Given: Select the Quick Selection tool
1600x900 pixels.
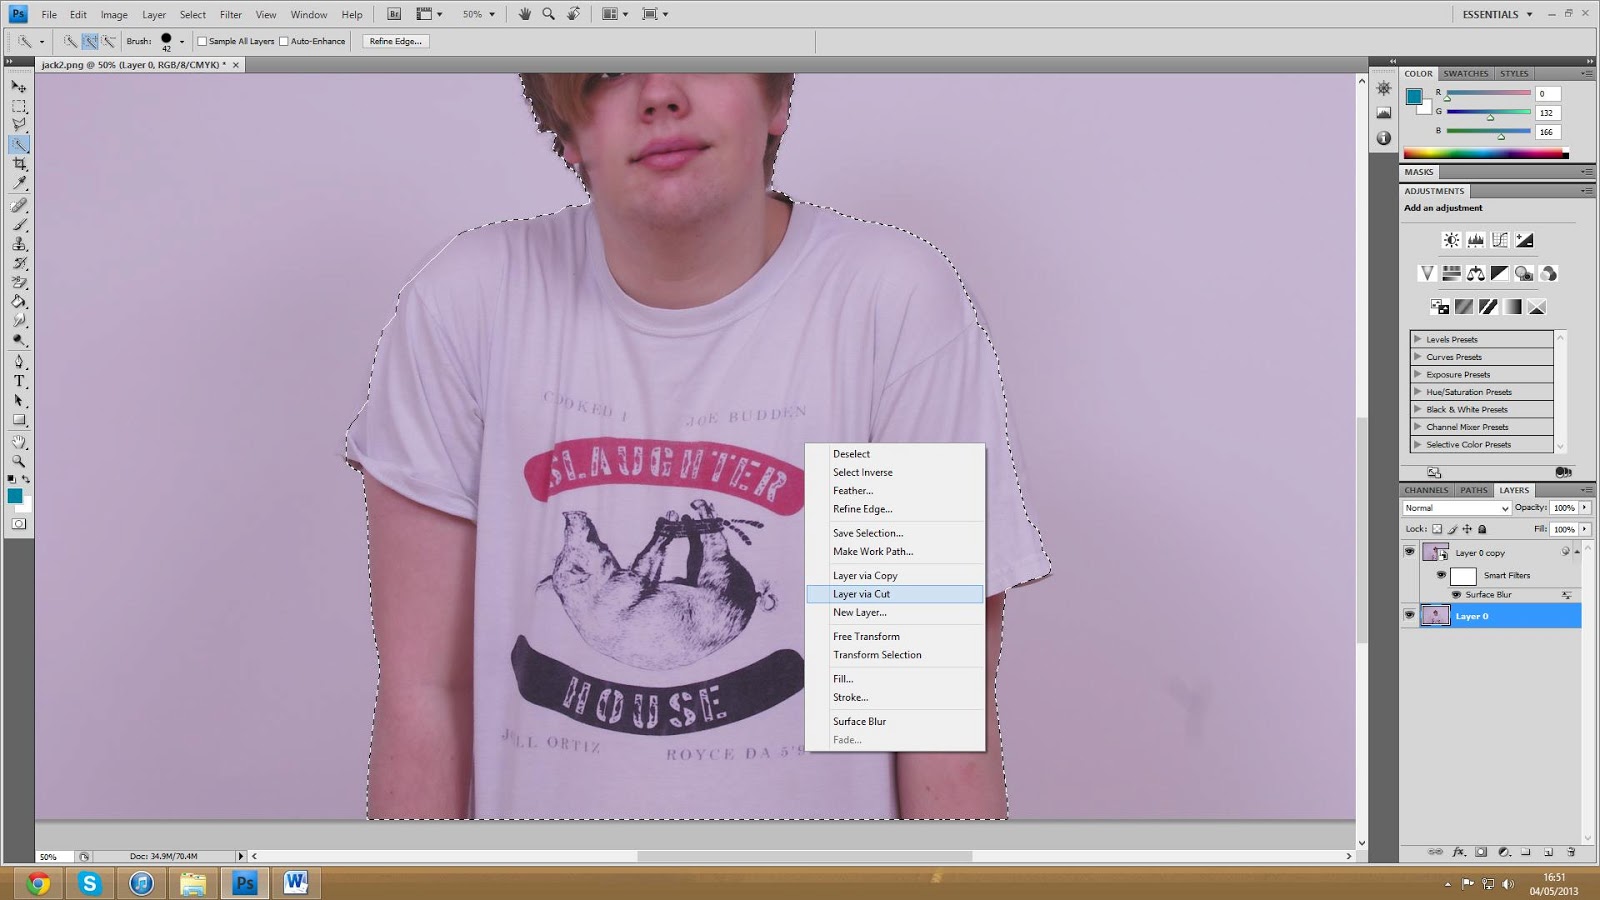Looking at the screenshot, I should point(18,143).
